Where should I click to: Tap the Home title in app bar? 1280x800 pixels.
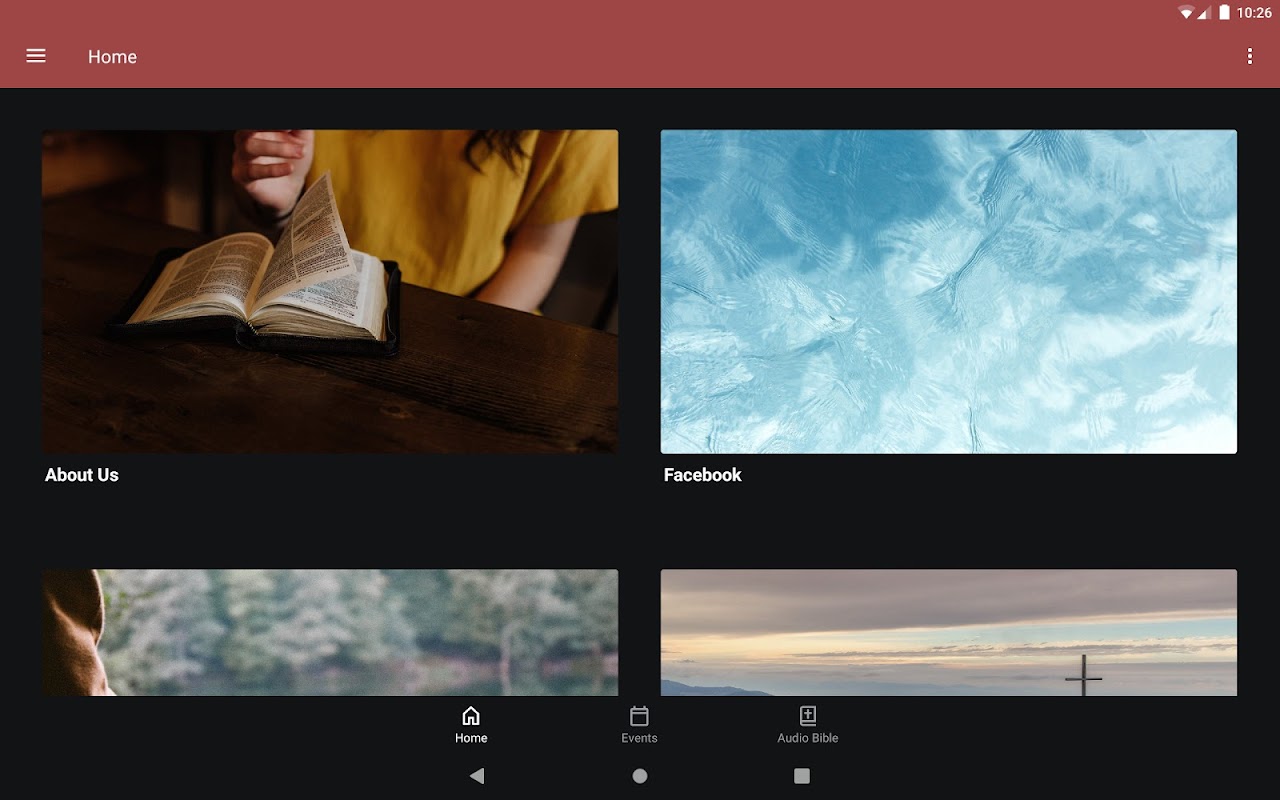point(112,57)
